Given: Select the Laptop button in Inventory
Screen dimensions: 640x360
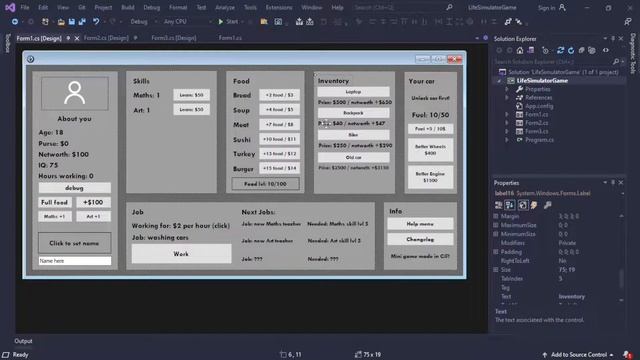Looking at the screenshot, I should pyautogui.click(x=353, y=92).
